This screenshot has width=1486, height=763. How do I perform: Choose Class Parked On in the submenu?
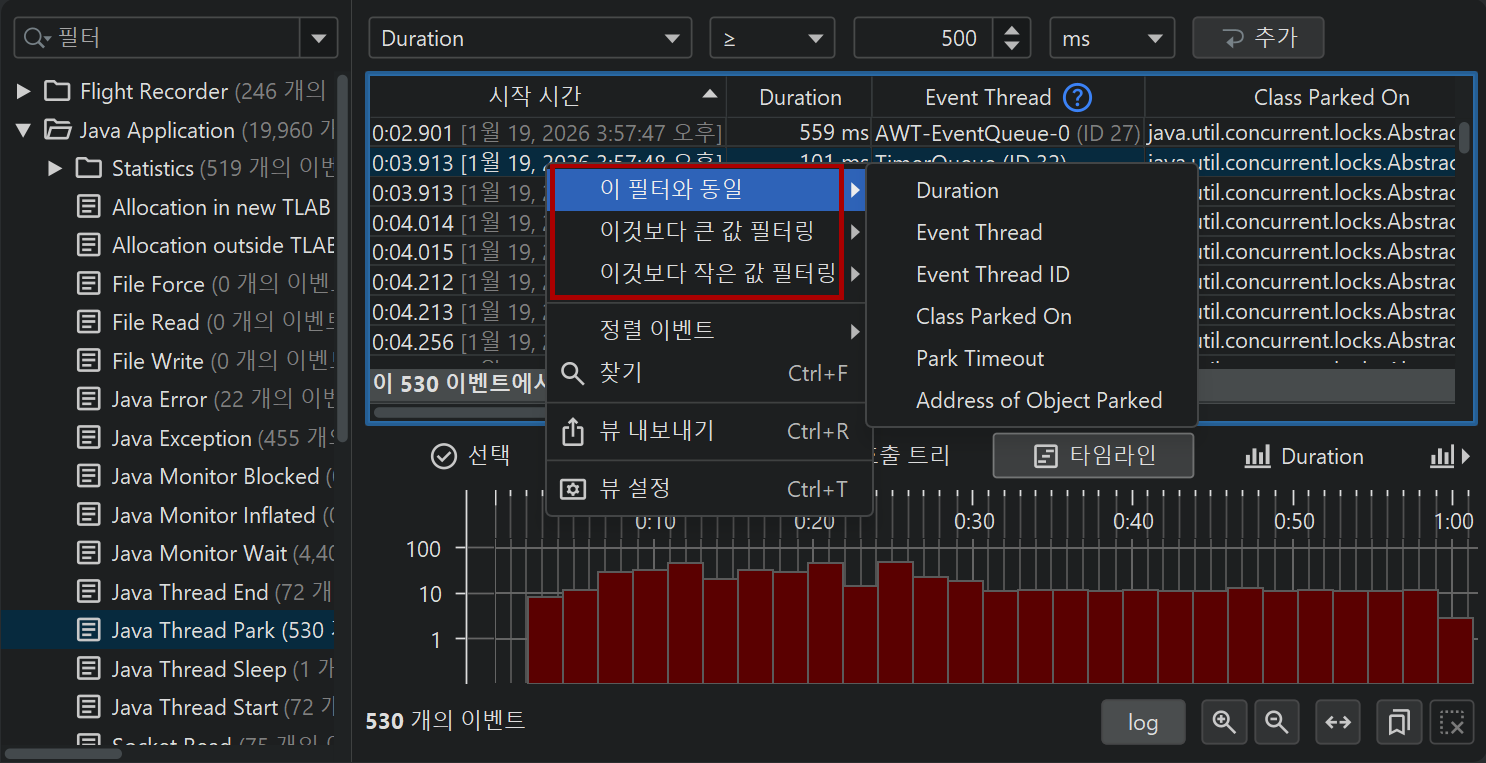[x=993, y=317]
